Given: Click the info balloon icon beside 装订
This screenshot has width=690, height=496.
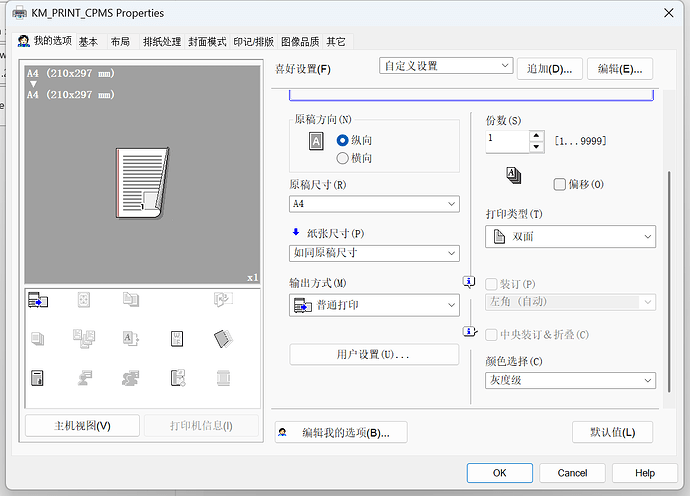Looking at the screenshot, I should (x=469, y=283).
